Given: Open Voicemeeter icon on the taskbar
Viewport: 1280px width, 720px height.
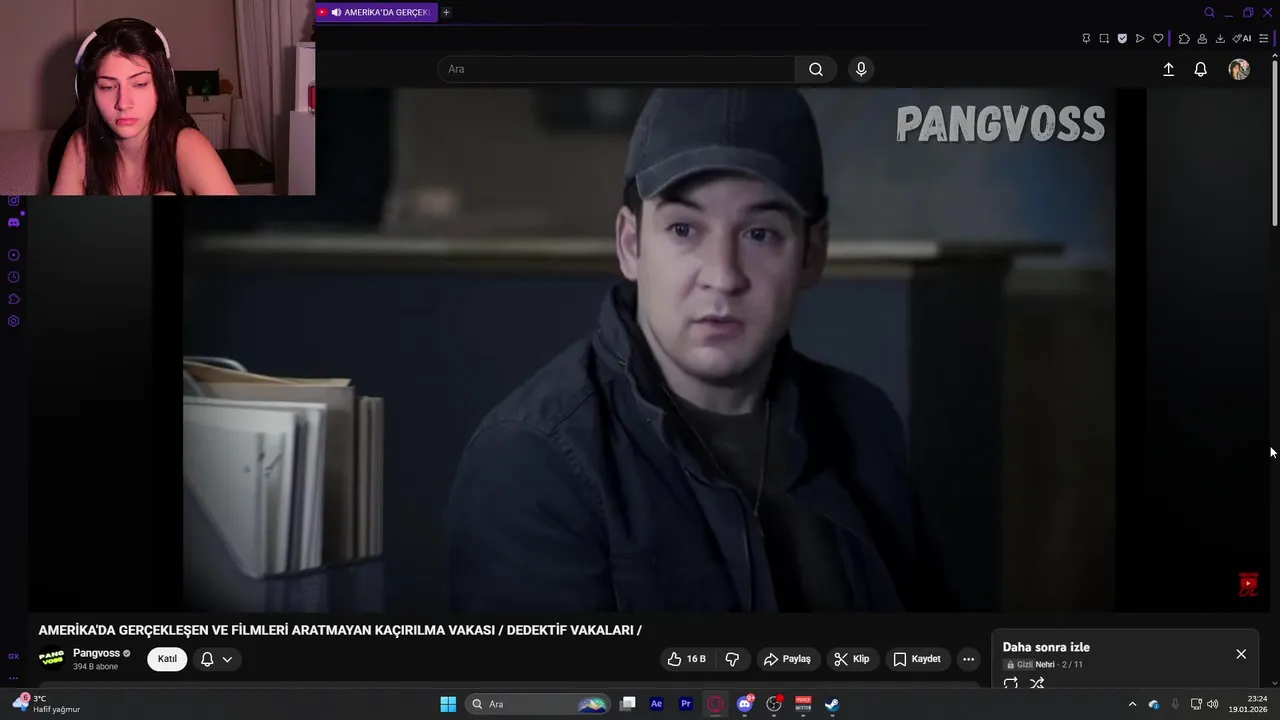Looking at the screenshot, I should (x=803, y=704).
